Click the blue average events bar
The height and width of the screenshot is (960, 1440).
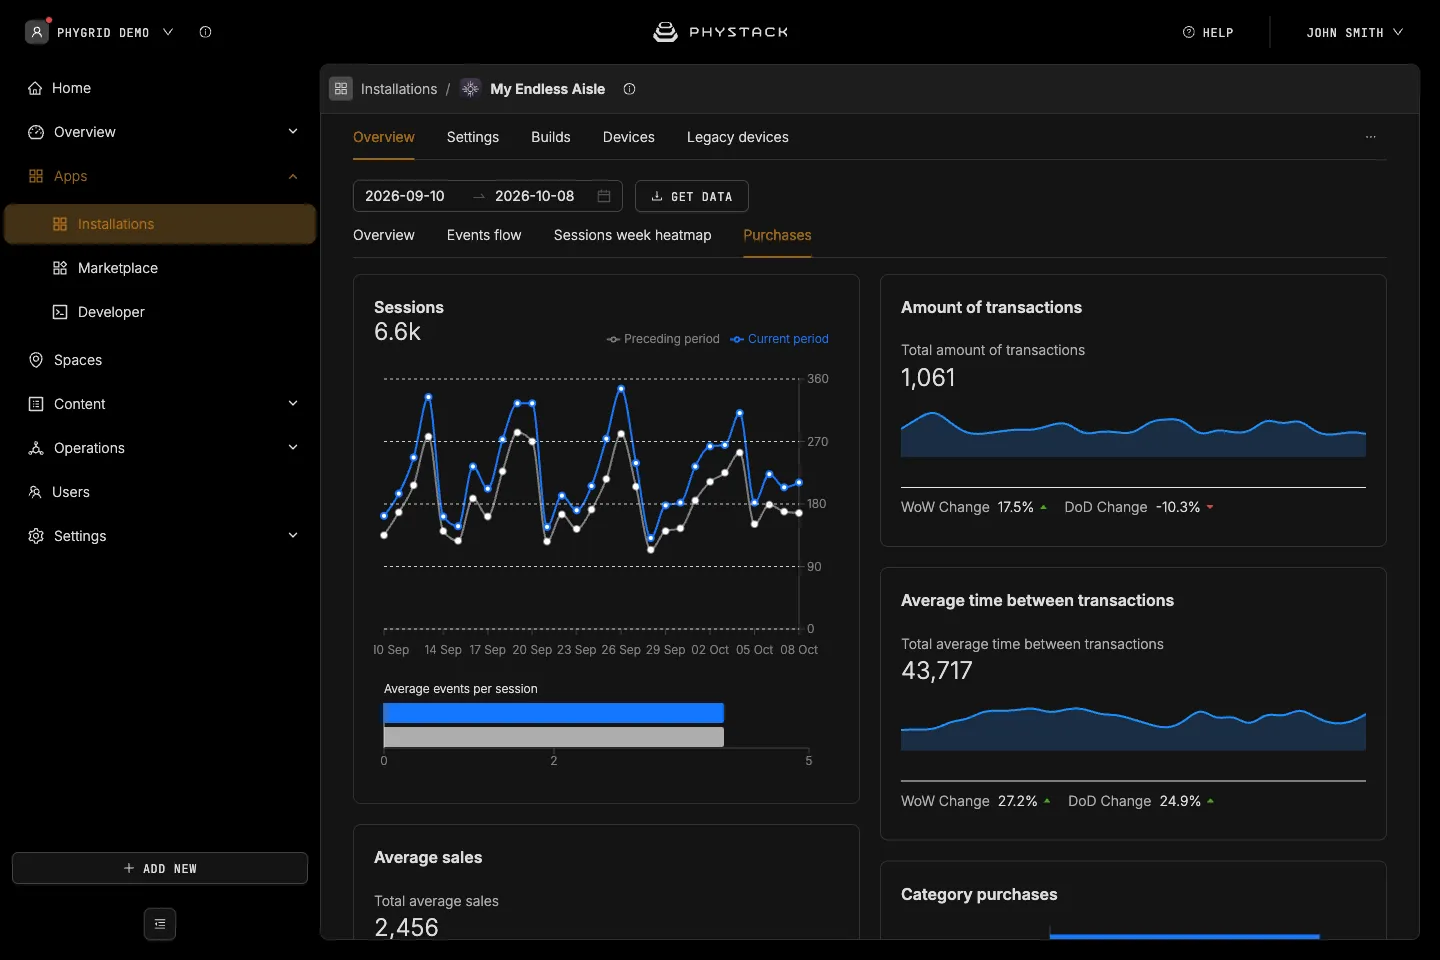[x=554, y=713]
